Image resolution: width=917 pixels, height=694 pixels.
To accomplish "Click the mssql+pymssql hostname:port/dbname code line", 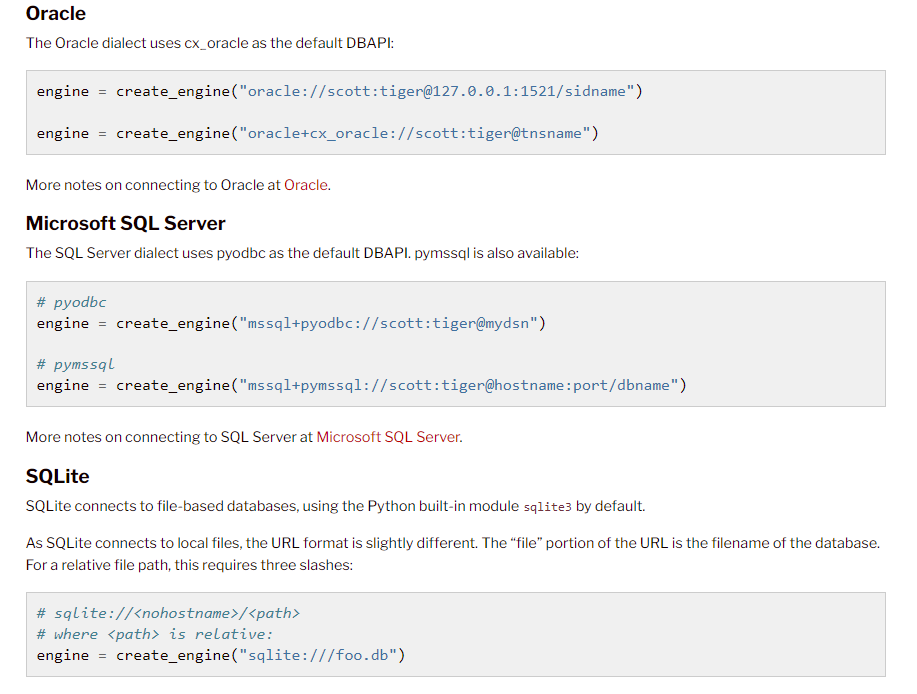I will 361,385.
